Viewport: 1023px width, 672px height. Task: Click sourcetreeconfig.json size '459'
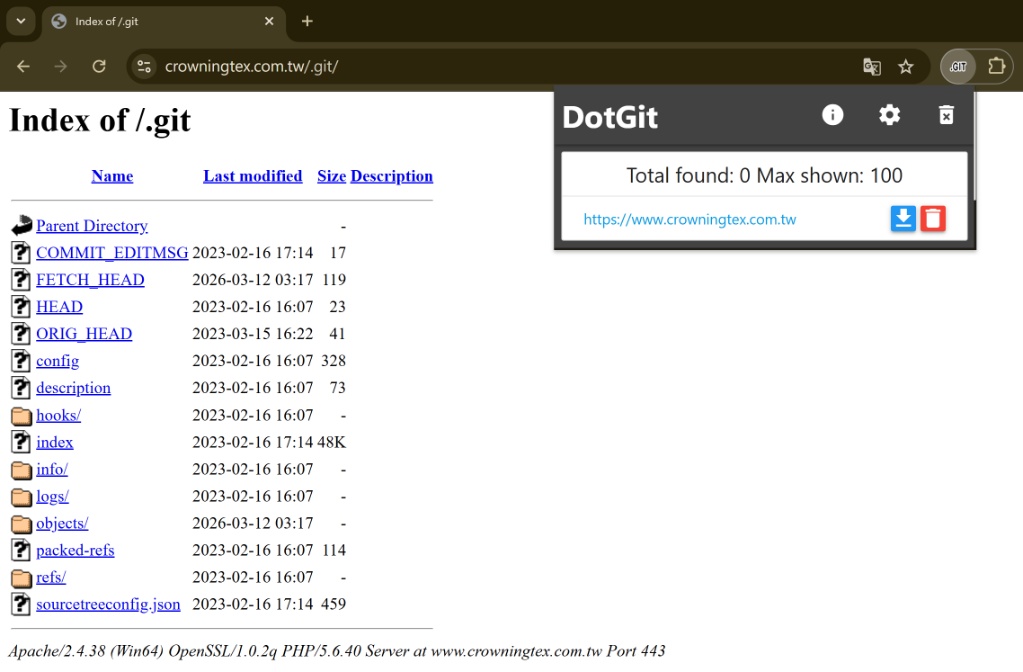pyautogui.click(x=333, y=605)
